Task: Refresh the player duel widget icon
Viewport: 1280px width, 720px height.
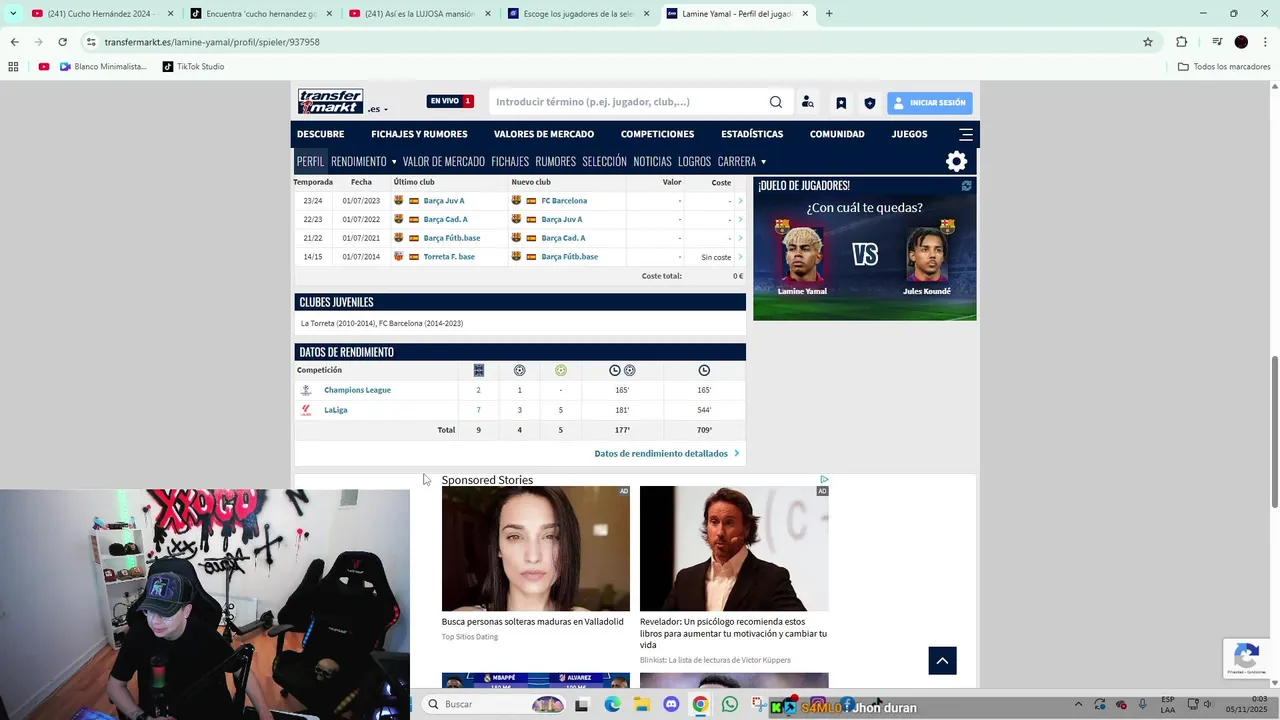Action: 966,186
